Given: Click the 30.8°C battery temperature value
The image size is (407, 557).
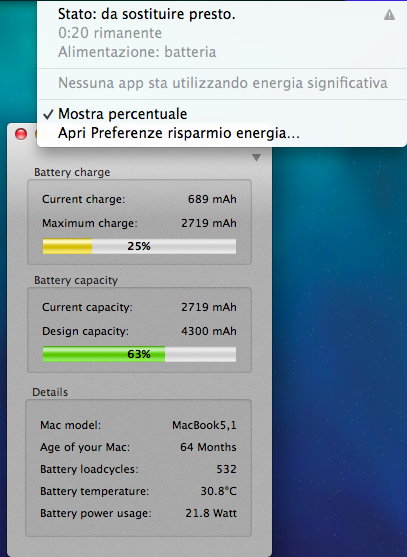Looking at the screenshot, I should [x=218, y=491].
